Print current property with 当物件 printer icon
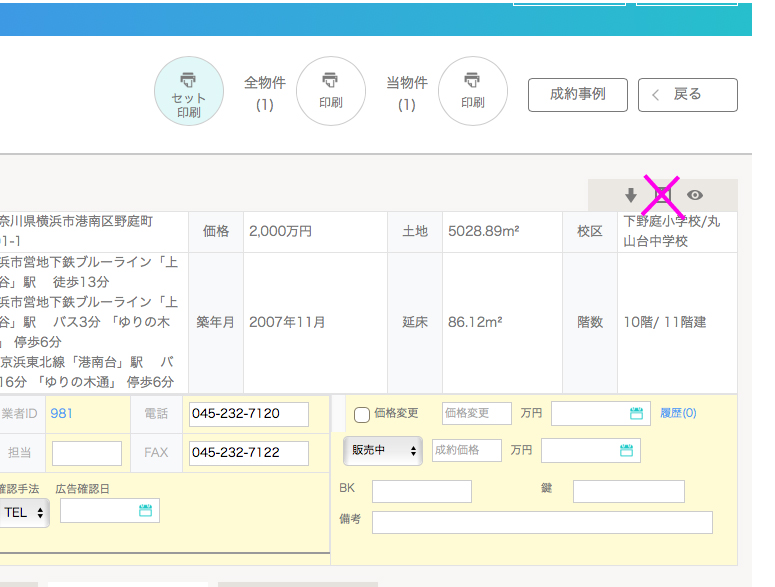The width and height of the screenshot is (775, 587). tap(472, 91)
